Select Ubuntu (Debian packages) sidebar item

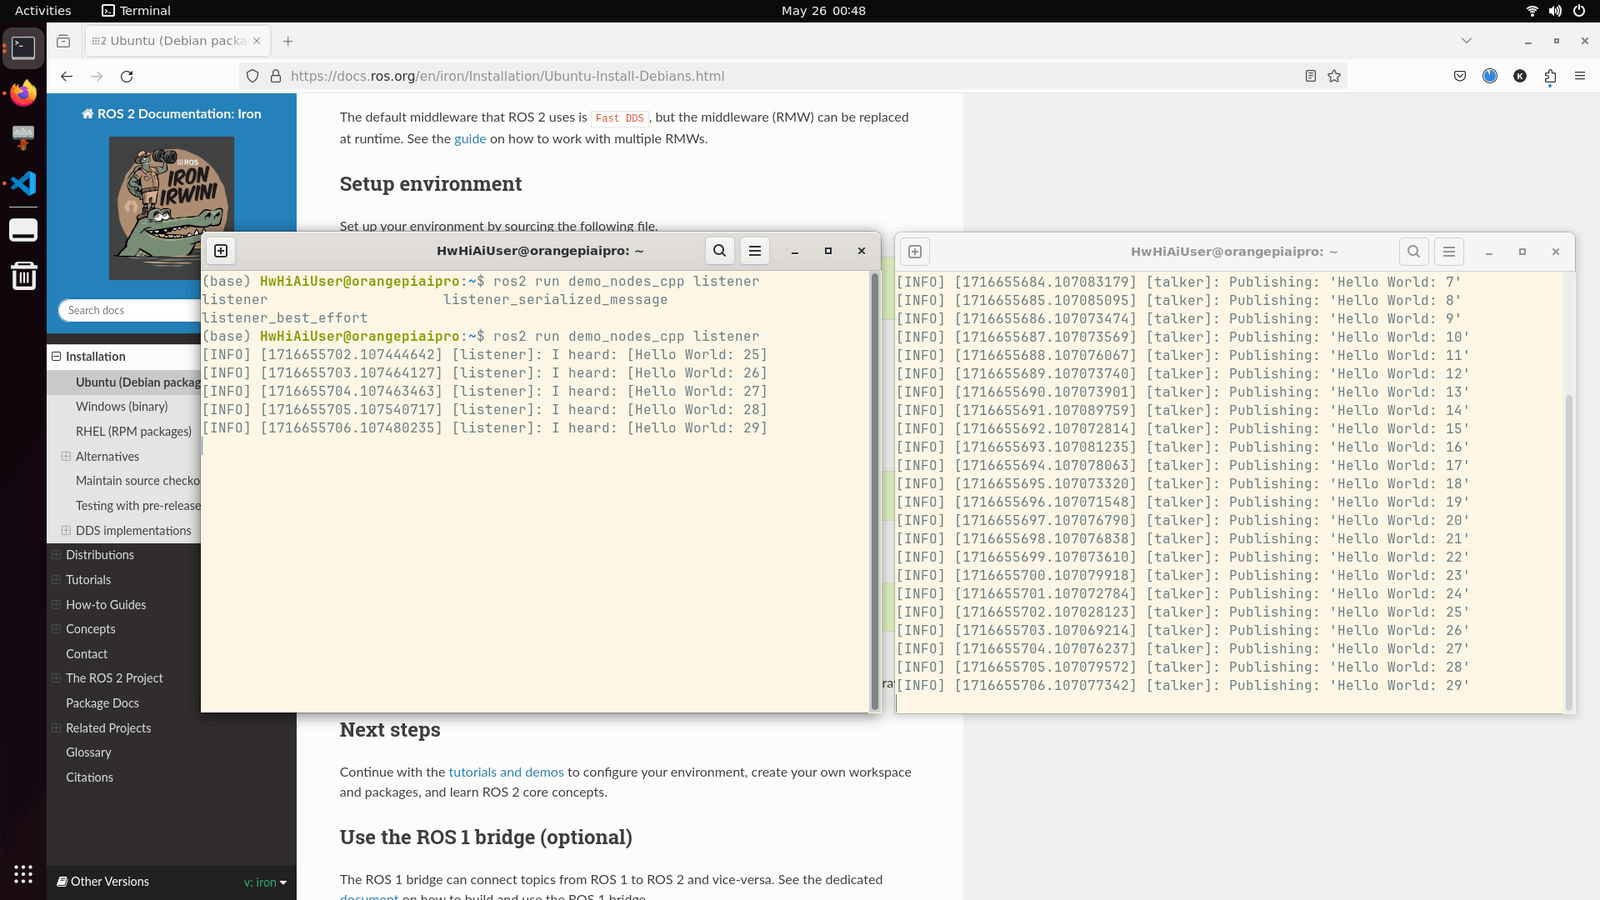pos(138,382)
